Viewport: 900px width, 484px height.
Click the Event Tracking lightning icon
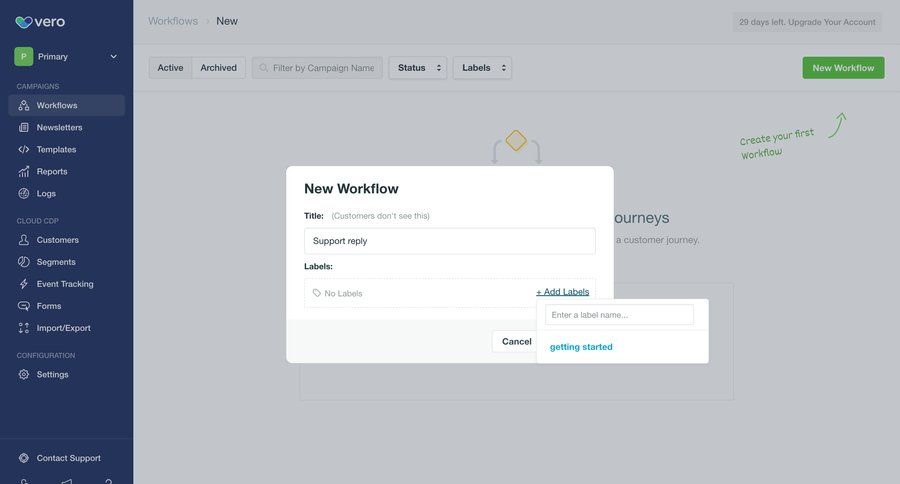(x=24, y=284)
